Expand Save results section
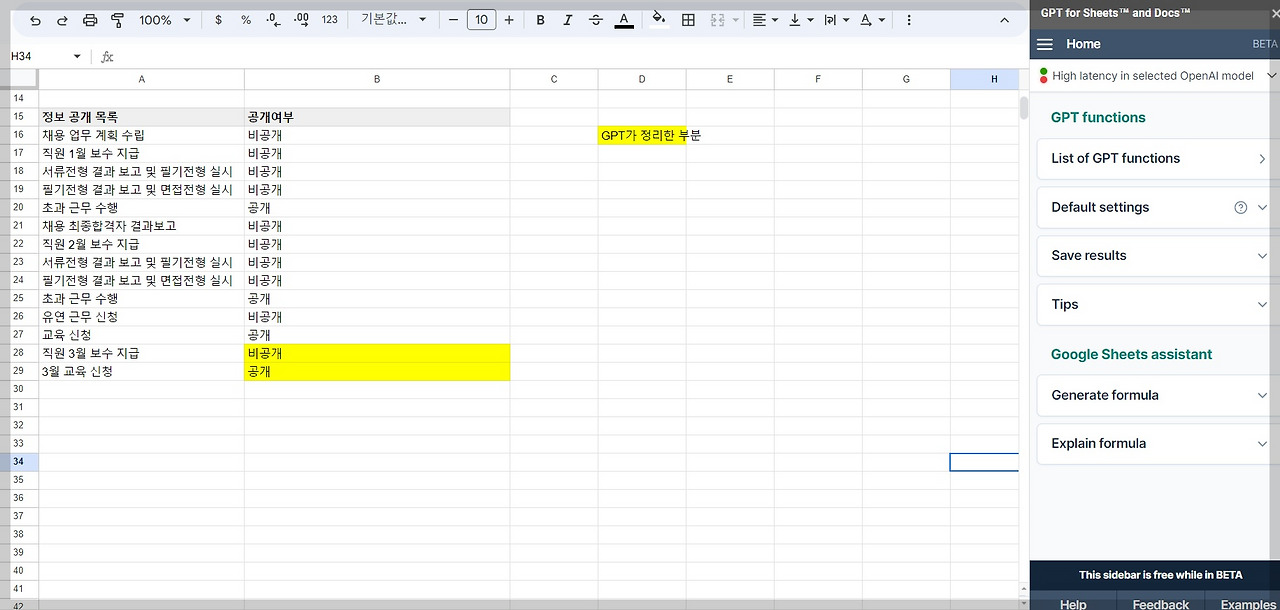The height and width of the screenshot is (610, 1280). click(x=1154, y=256)
